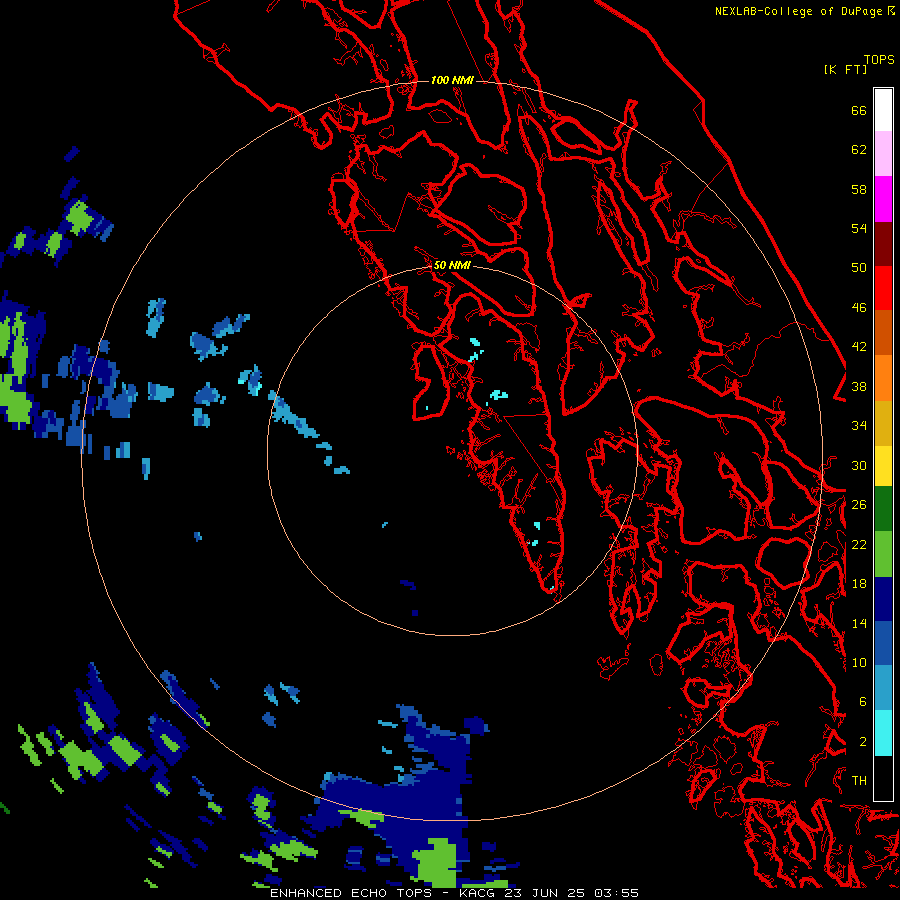Select the magenta legend swatch
The width and height of the screenshot is (900, 900).
pyautogui.click(x=883, y=199)
